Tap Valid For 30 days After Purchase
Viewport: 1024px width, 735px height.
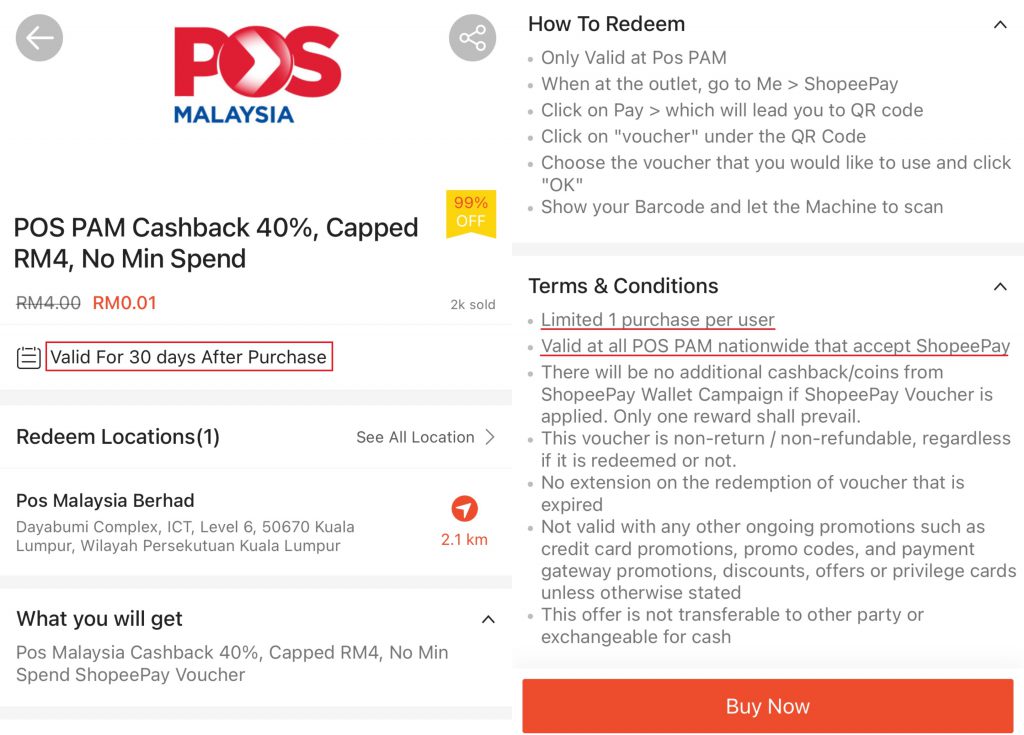[189, 357]
